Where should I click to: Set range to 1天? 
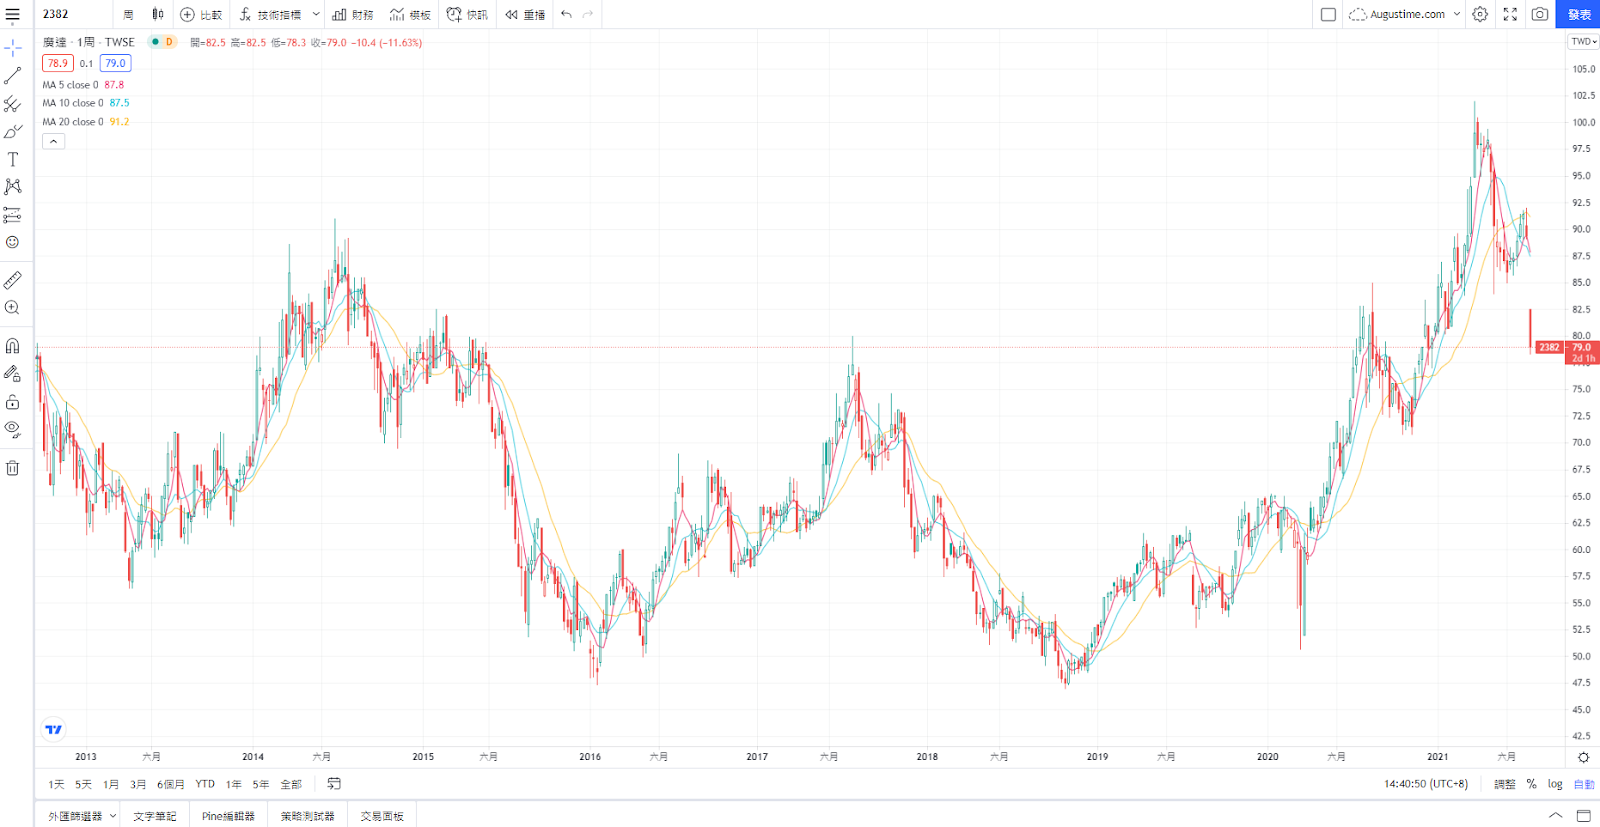[56, 784]
